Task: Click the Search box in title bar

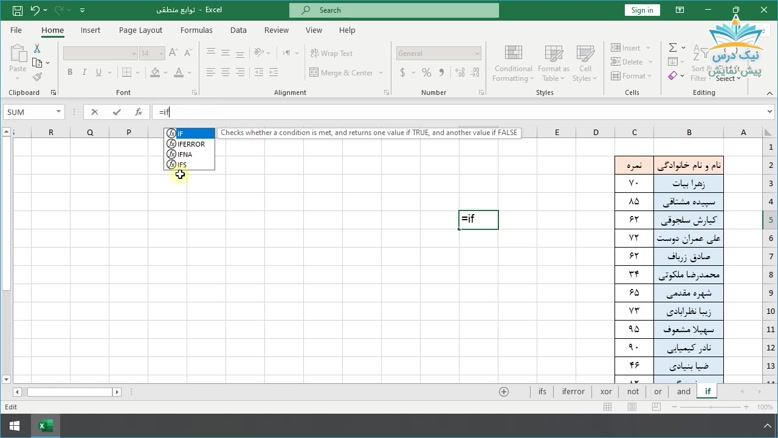Action: (x=394, y=10)
